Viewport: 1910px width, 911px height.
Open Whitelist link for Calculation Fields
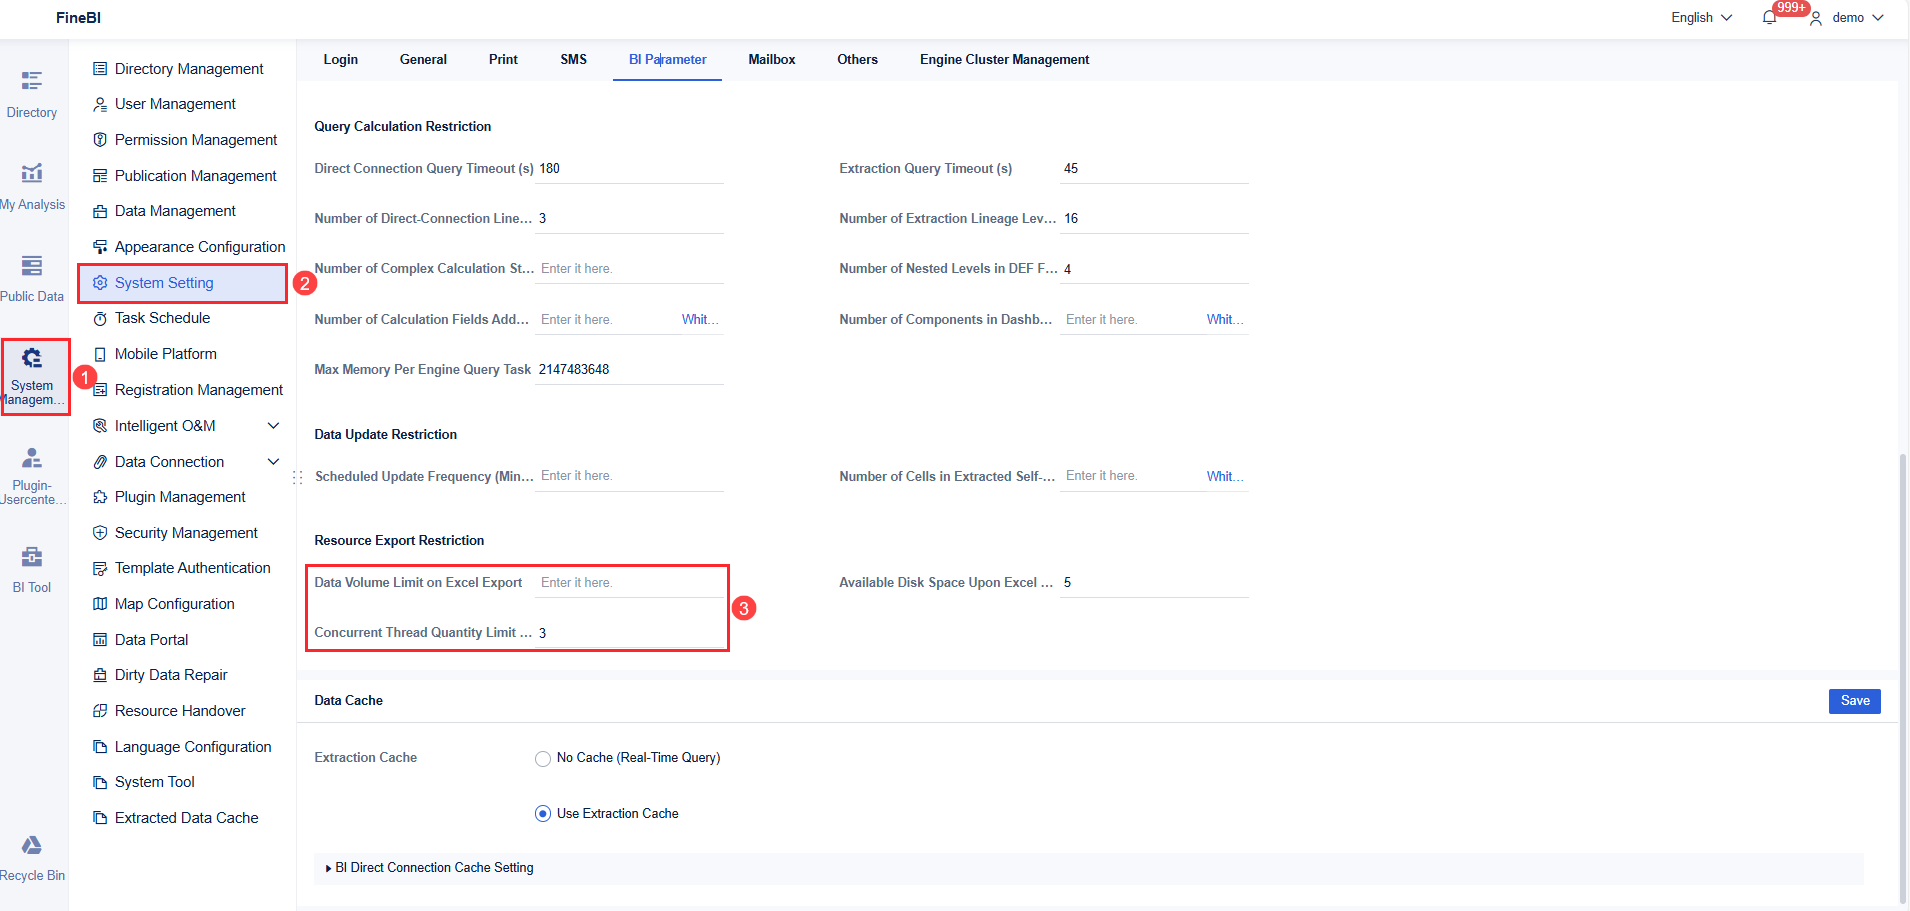click(x=700, y=320)
